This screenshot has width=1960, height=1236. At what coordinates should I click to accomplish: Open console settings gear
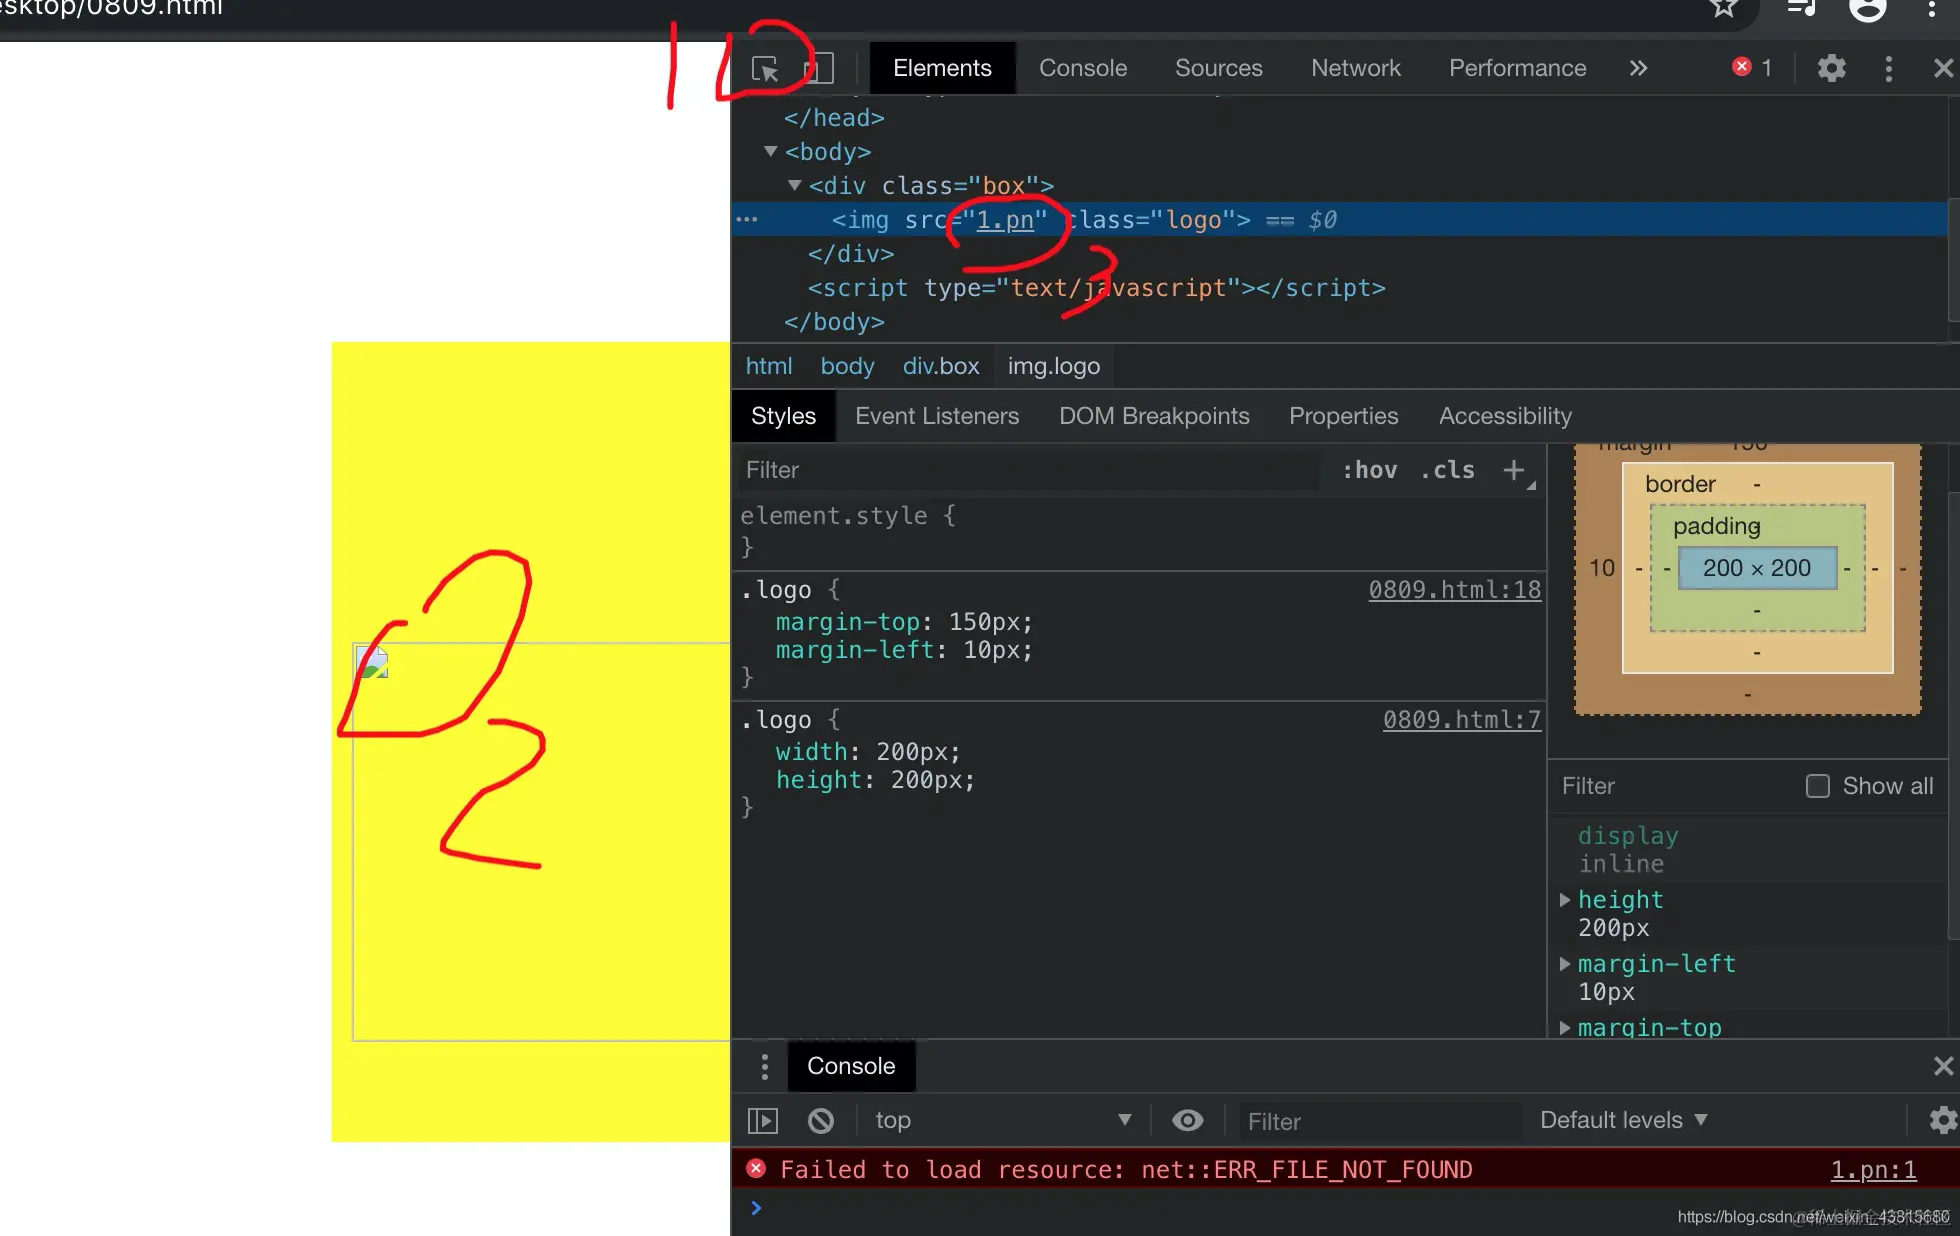click(1942, 1120)
